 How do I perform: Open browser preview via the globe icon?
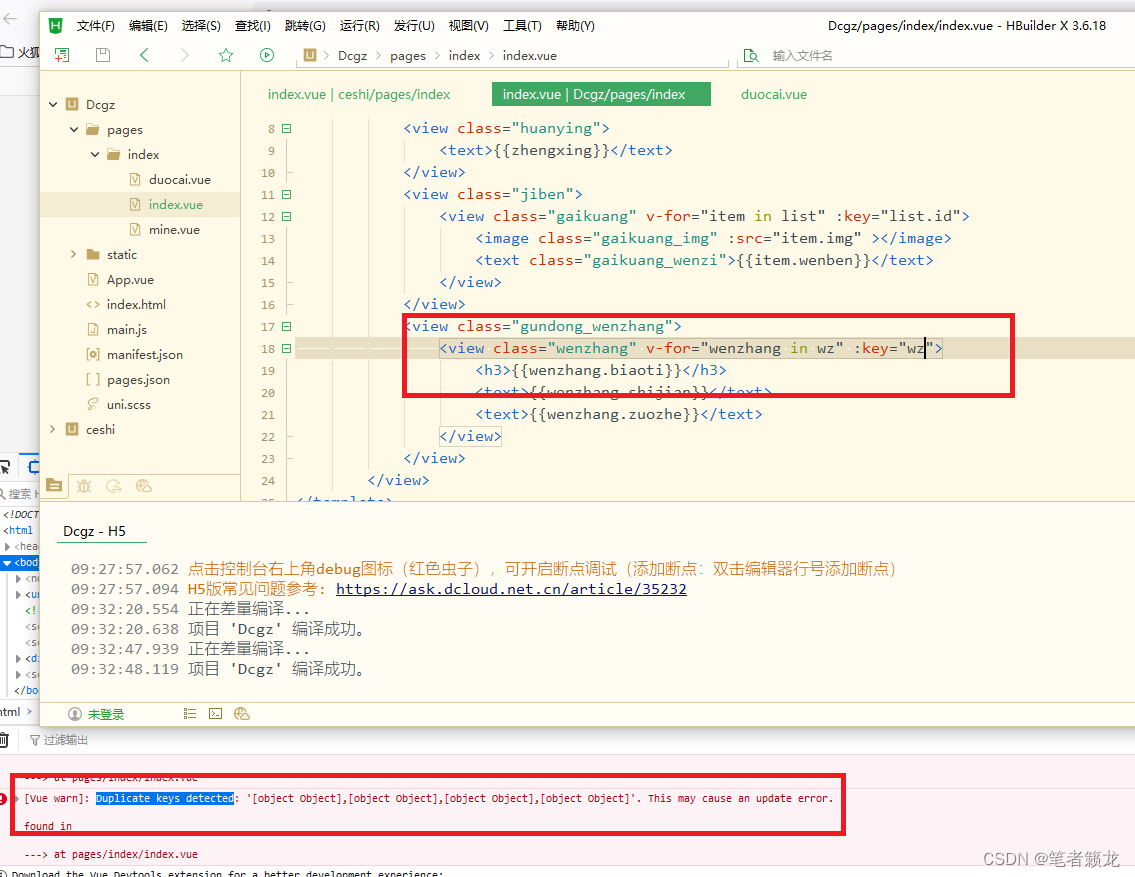(x=143, y=486)
